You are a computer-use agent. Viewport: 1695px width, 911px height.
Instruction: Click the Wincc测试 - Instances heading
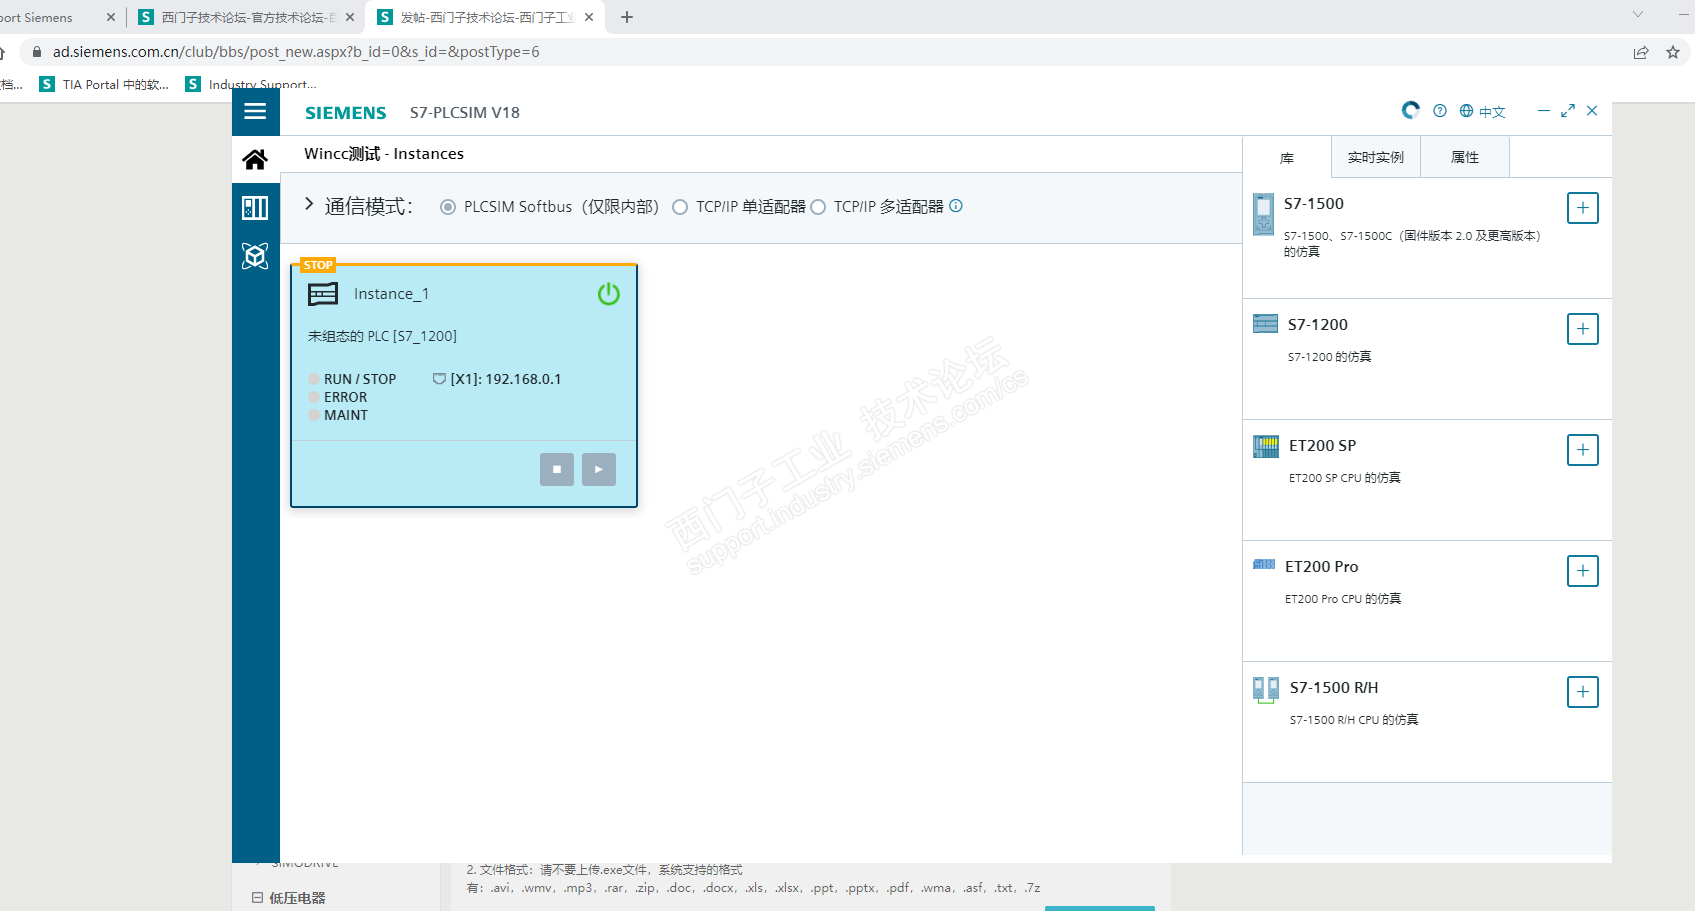pyautogui.click(x=384, y=154)
